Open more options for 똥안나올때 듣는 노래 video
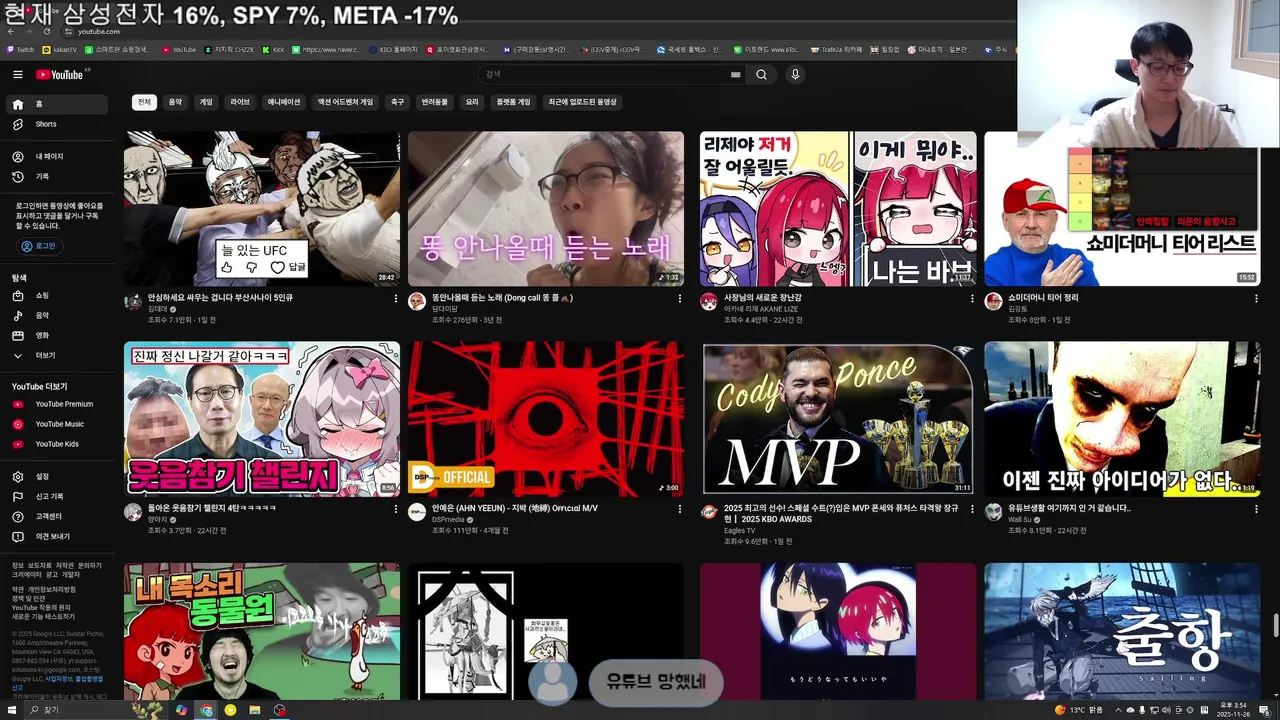Viewport: 1280px width, 720px height. click(680, 298)
